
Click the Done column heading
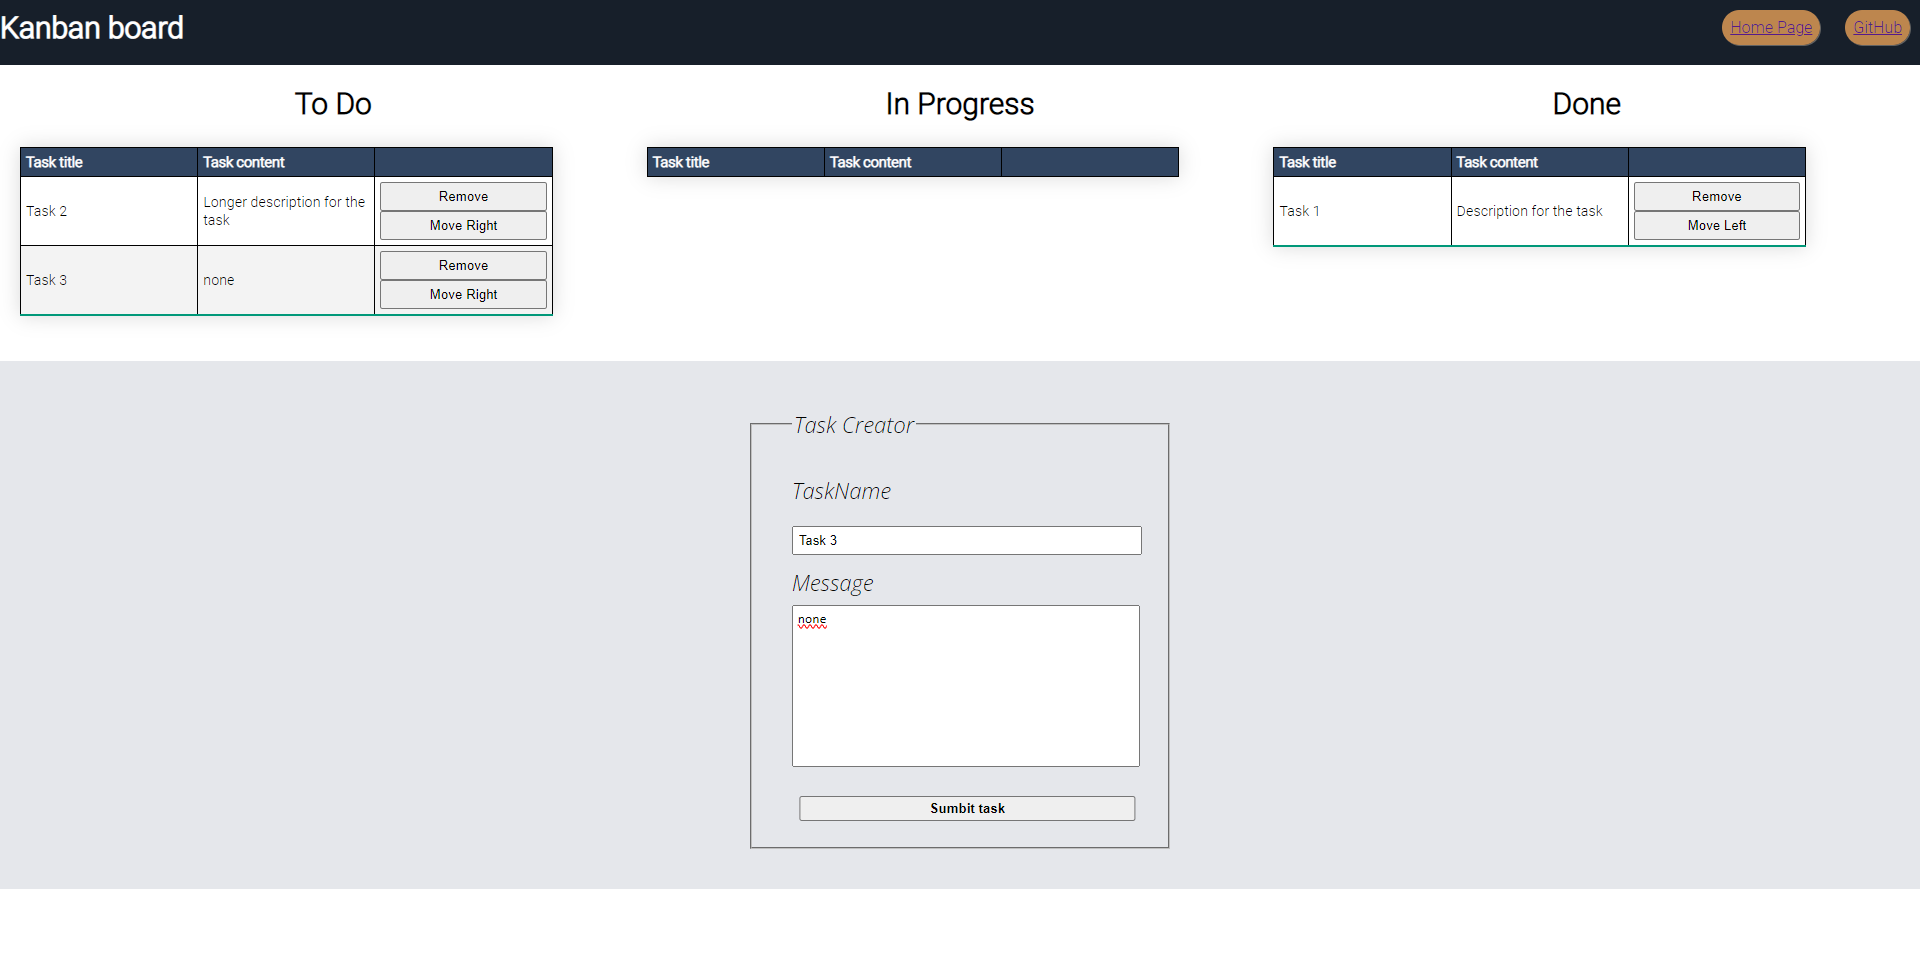click(x=1586, y=104)
